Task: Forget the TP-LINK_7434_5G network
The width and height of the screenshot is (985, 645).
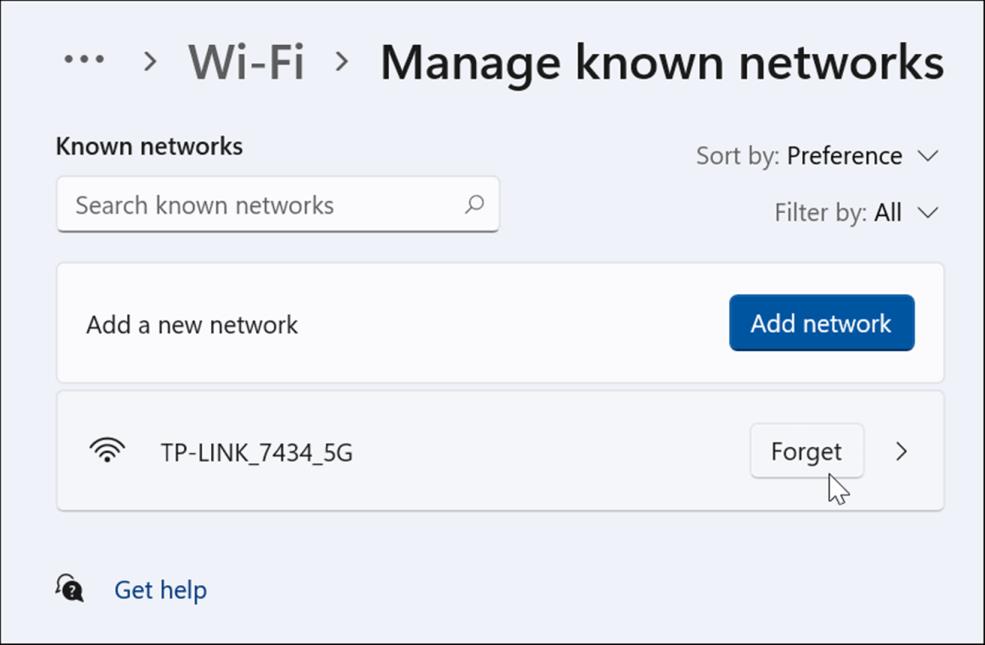Action: coord(807,451)
